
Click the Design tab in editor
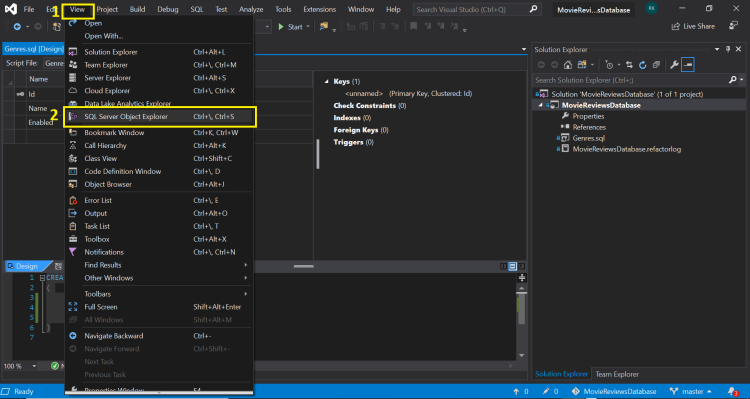(x=26, y=266)
